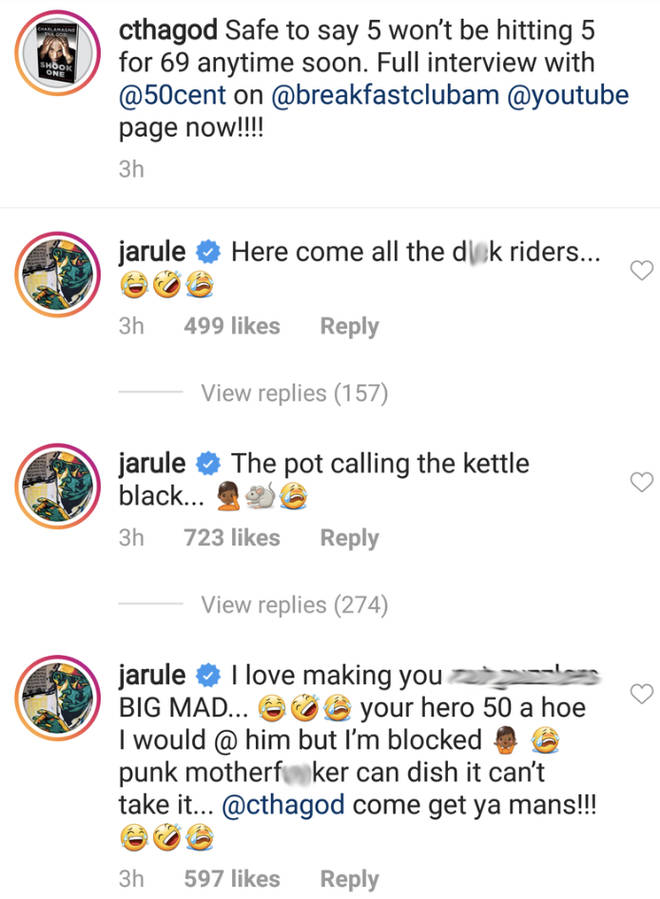Reply to the 723 likes comment

349,538
